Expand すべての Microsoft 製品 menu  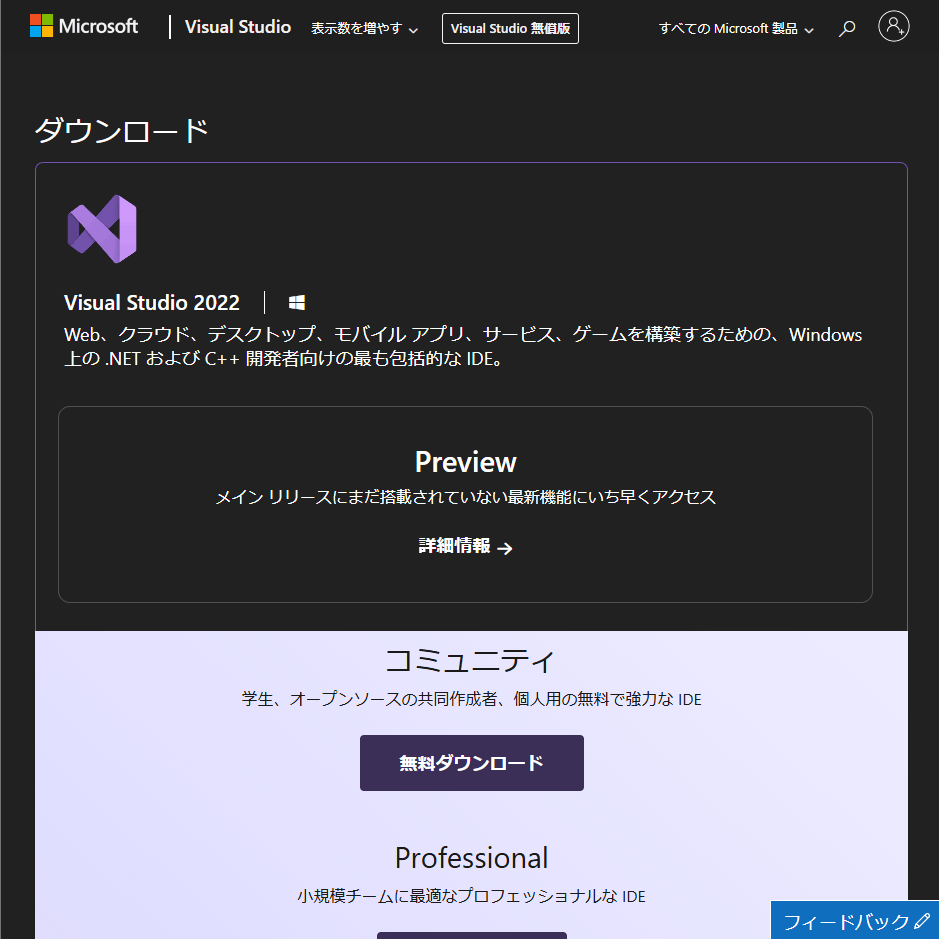coord(736,29)
